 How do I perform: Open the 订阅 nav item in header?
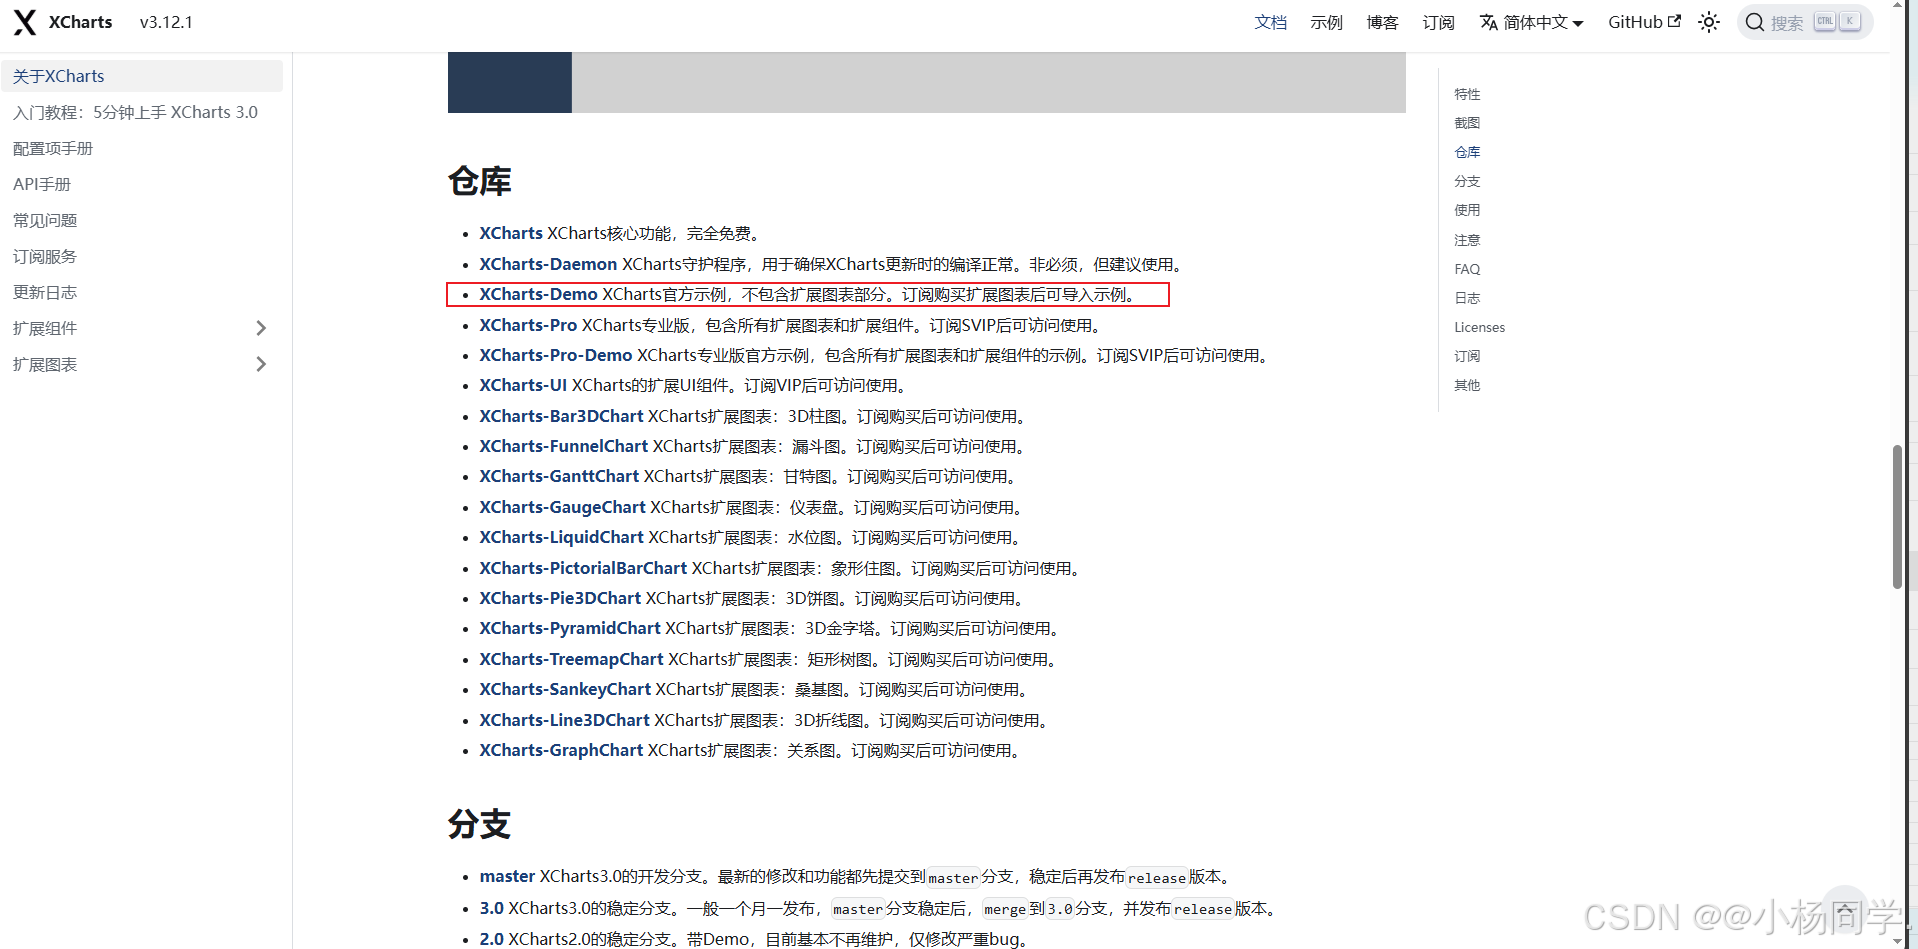click(1438, 22)
